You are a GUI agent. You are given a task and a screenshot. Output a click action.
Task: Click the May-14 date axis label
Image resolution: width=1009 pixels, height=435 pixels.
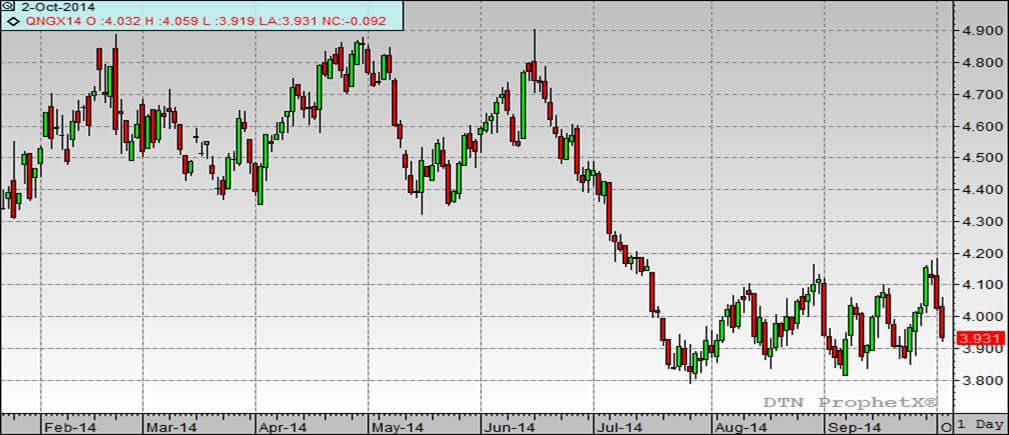pyautogui.click(x=398, y=426)
